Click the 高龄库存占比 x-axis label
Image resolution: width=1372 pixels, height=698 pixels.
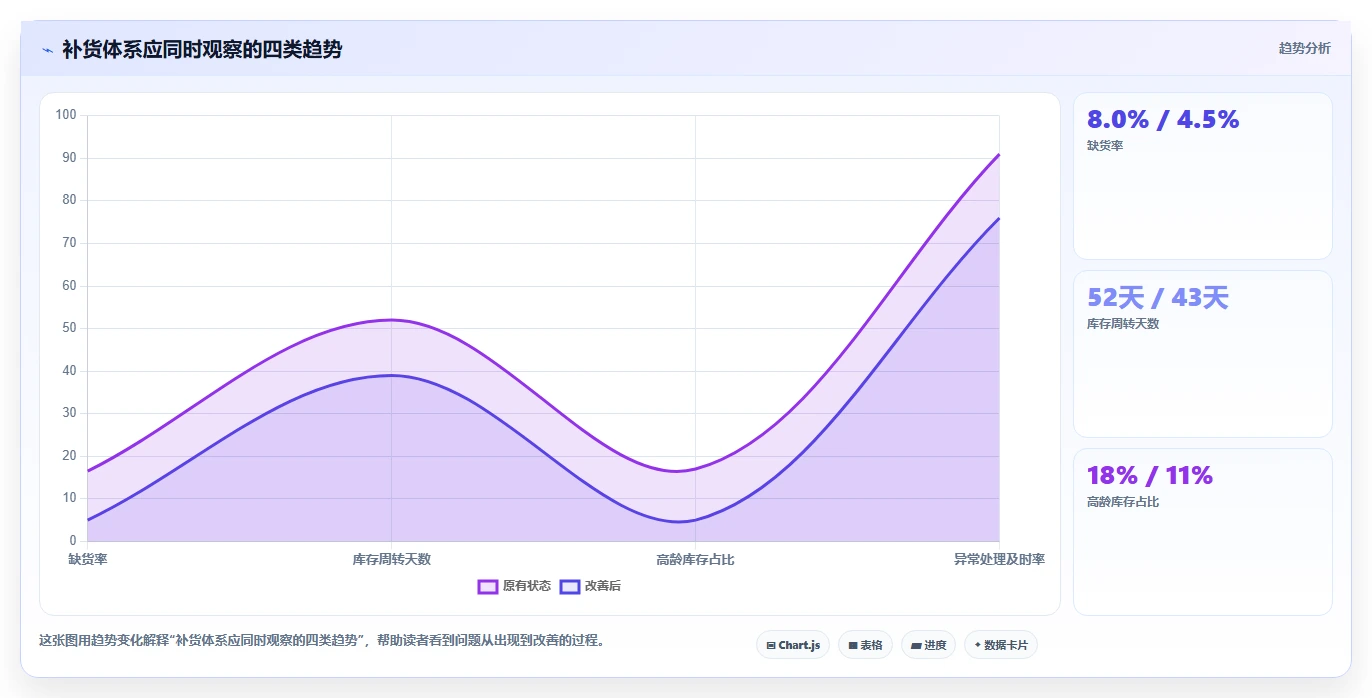click(695, 560)
